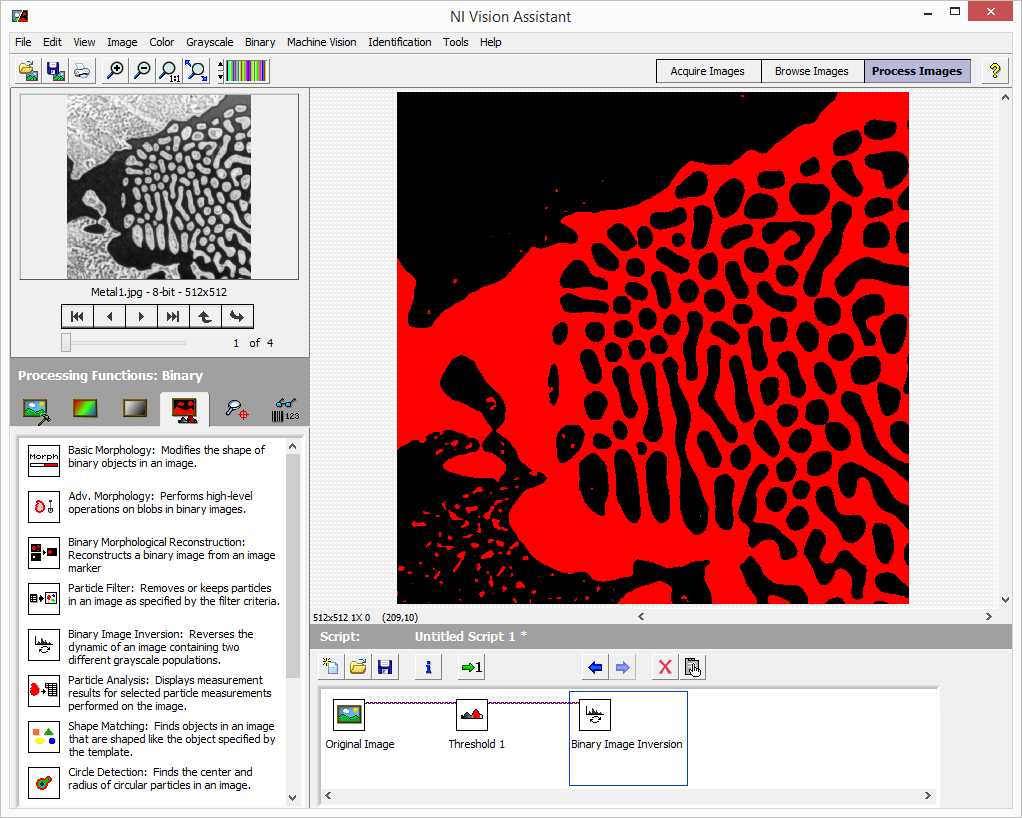This screenshot has height=818, width=1022.
Task: Delete the selected step with red X
Action: (x=665, y=667)
